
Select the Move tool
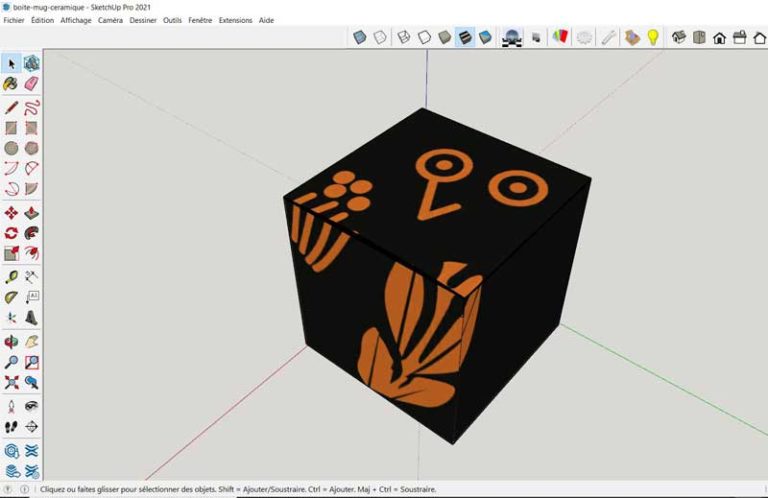click(11, 213)
